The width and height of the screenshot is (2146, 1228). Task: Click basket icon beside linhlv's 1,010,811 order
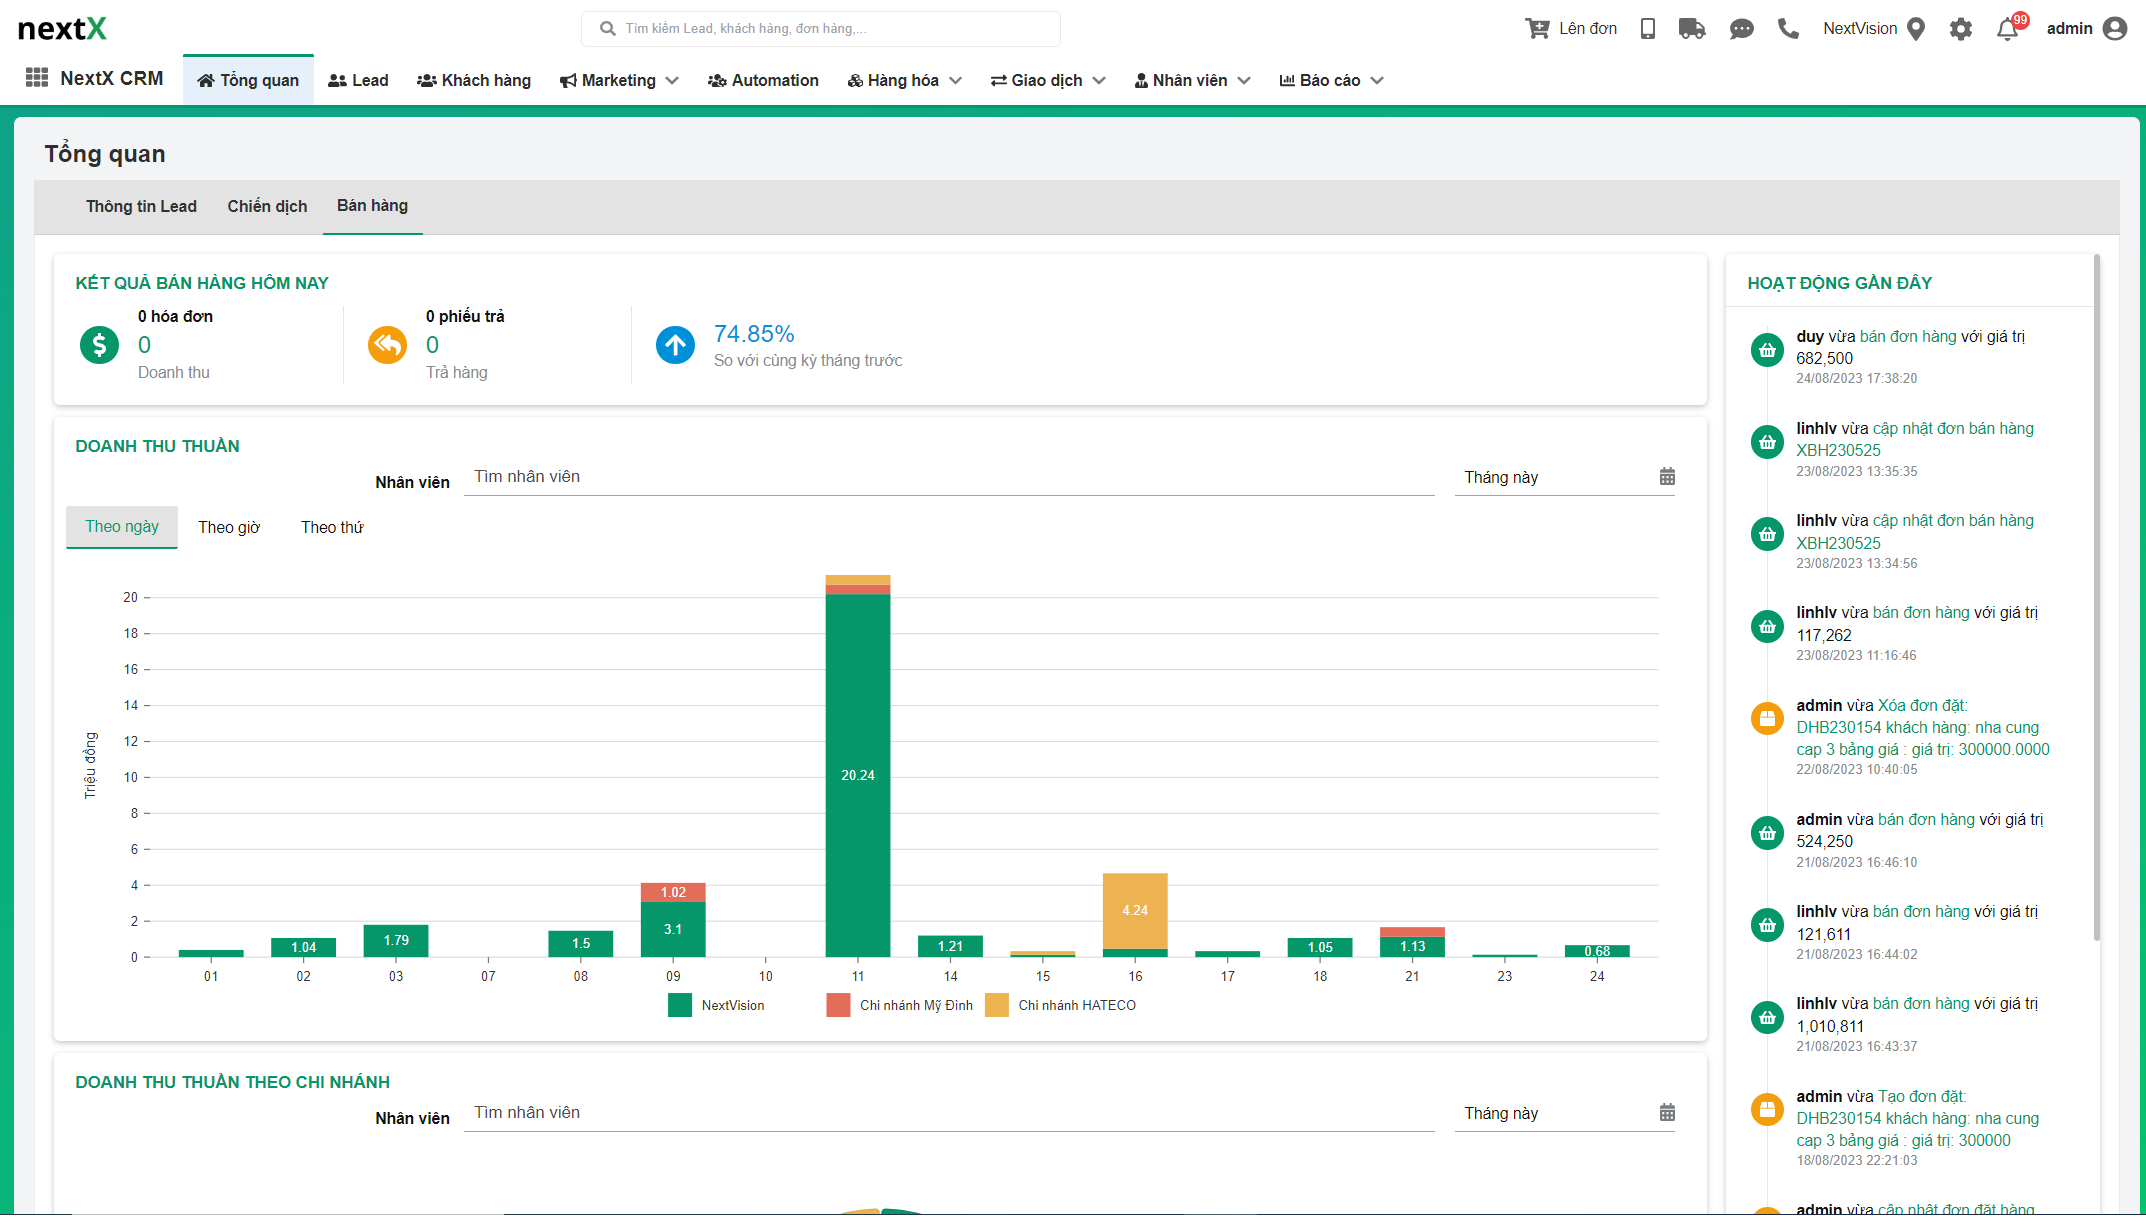coord(1767,1017)
